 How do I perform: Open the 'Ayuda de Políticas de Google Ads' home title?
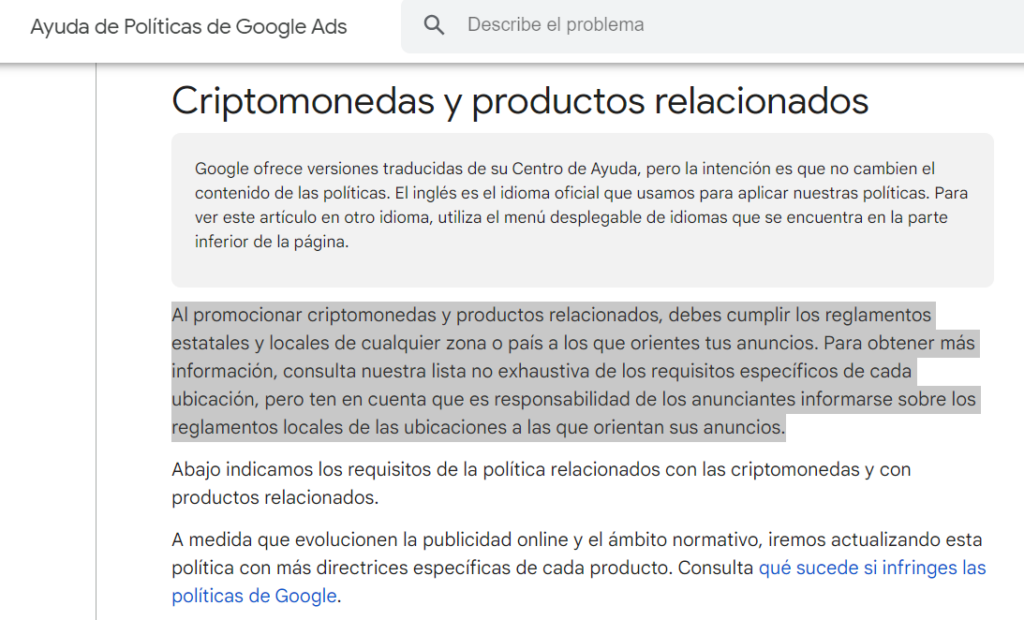(x=189, y=27)
